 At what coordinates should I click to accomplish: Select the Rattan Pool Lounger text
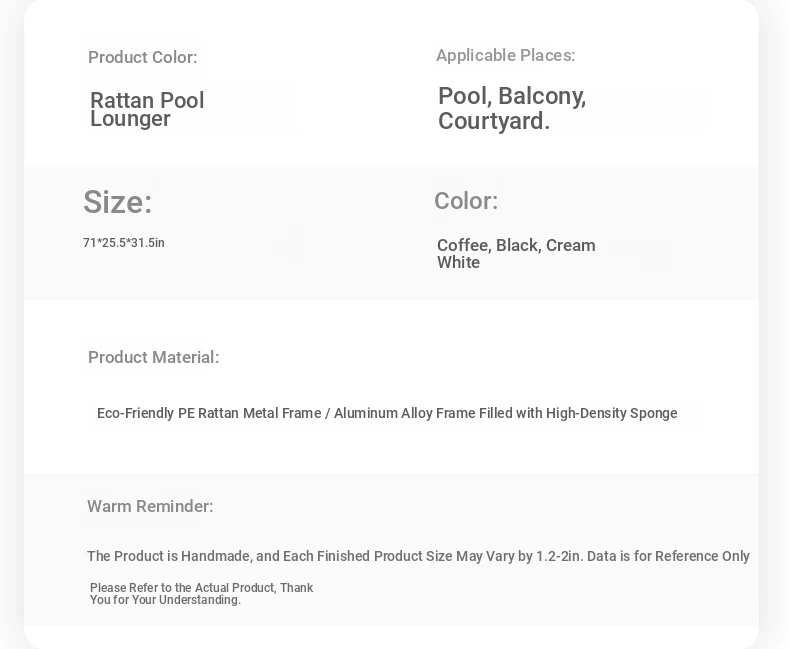coord(147,109)
